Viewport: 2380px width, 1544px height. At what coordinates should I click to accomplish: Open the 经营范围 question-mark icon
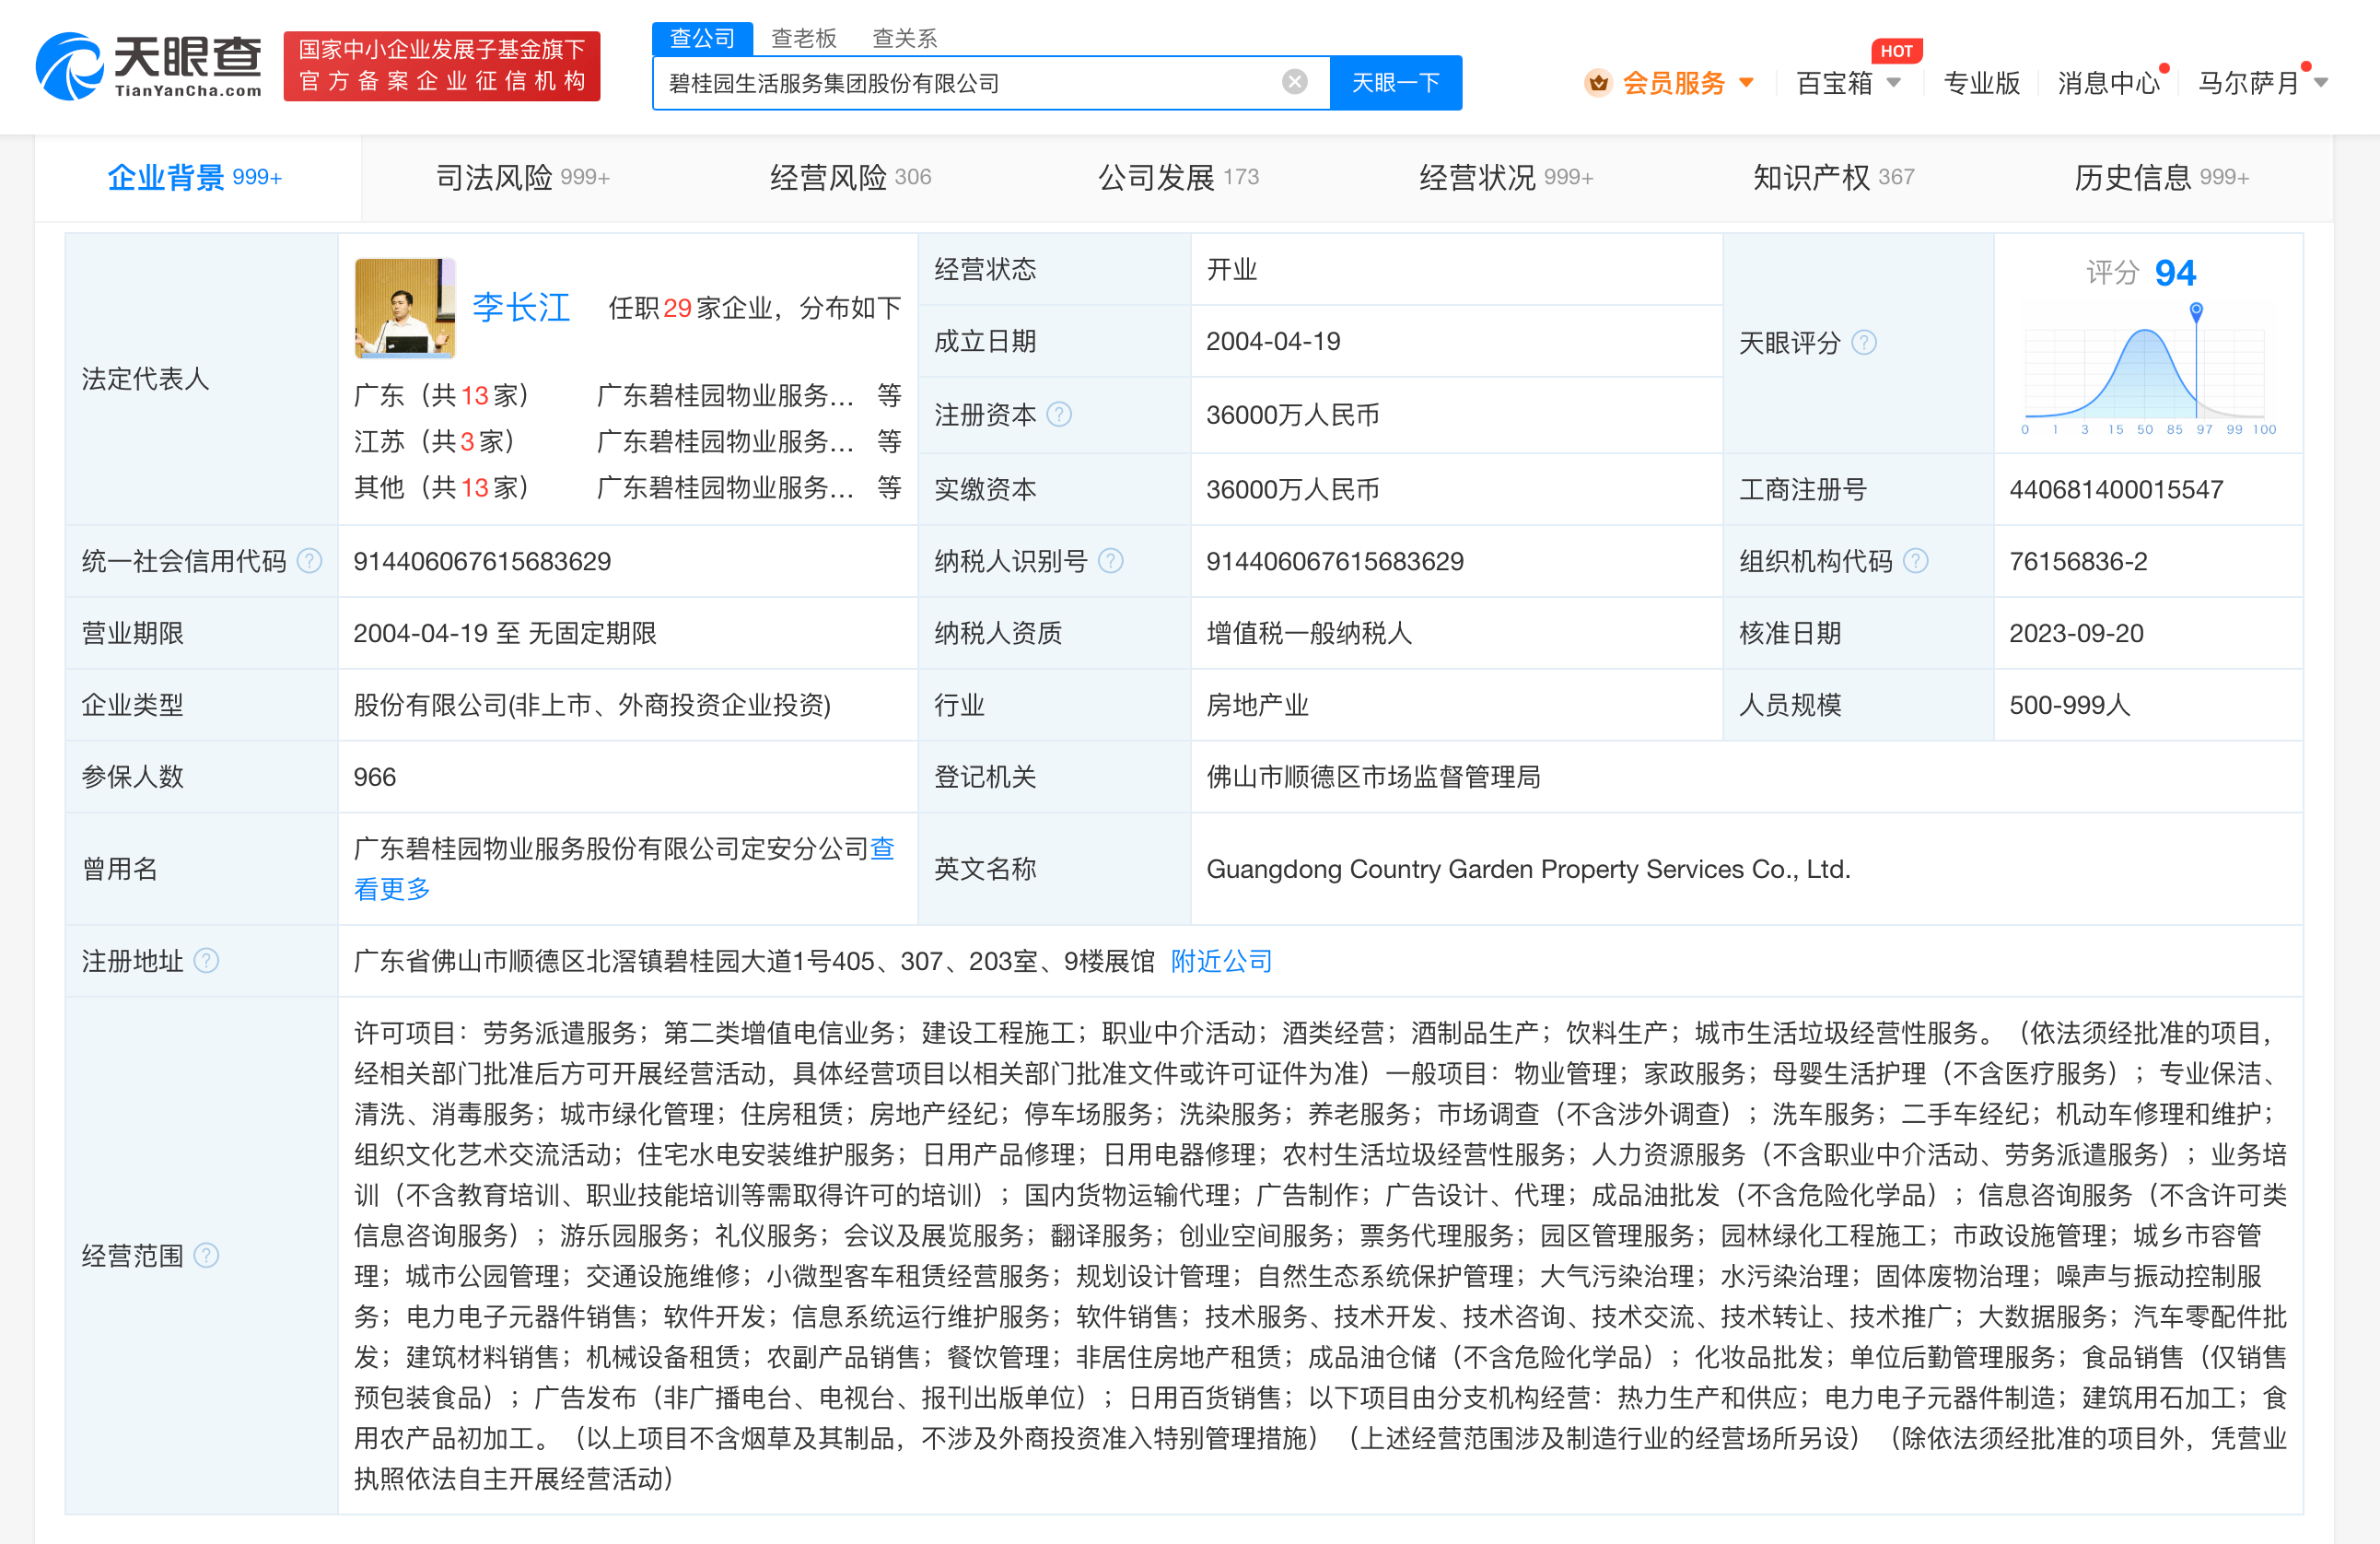pyautogui.click(x=208, y=1257)
